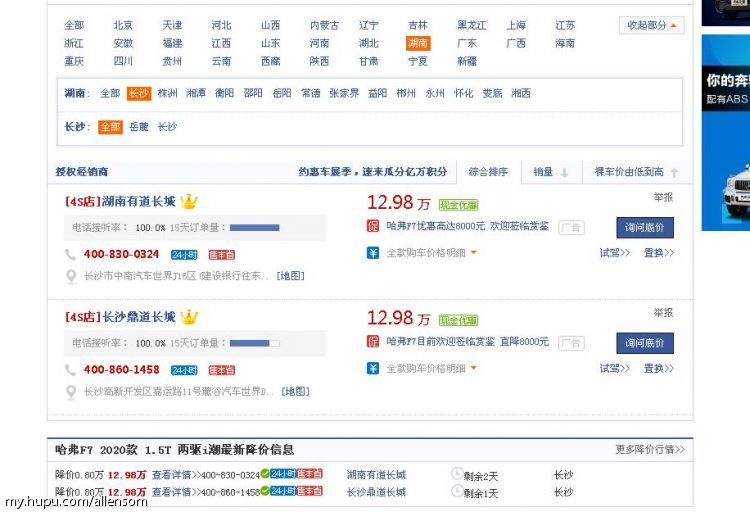Open 更多降价行情>> link
Viewport: 750px width, 512px height.
click(650, 450)
